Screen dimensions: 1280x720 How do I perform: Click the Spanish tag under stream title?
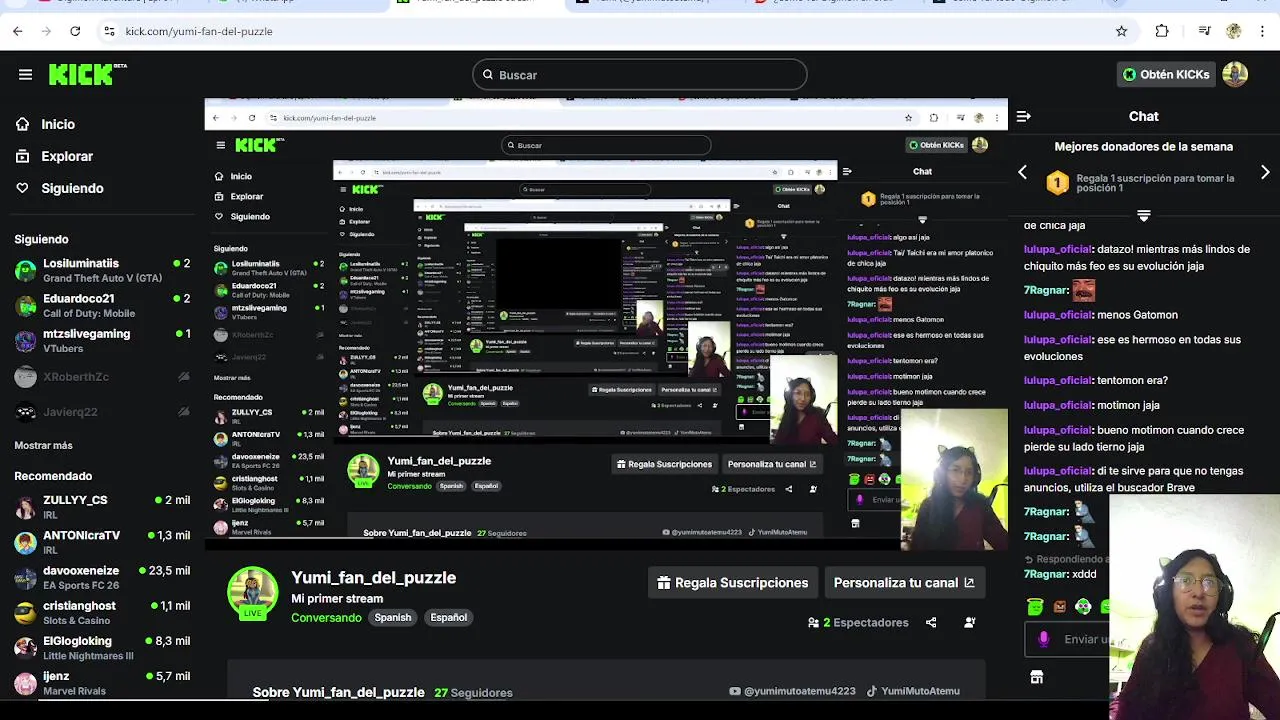point(393,618)
